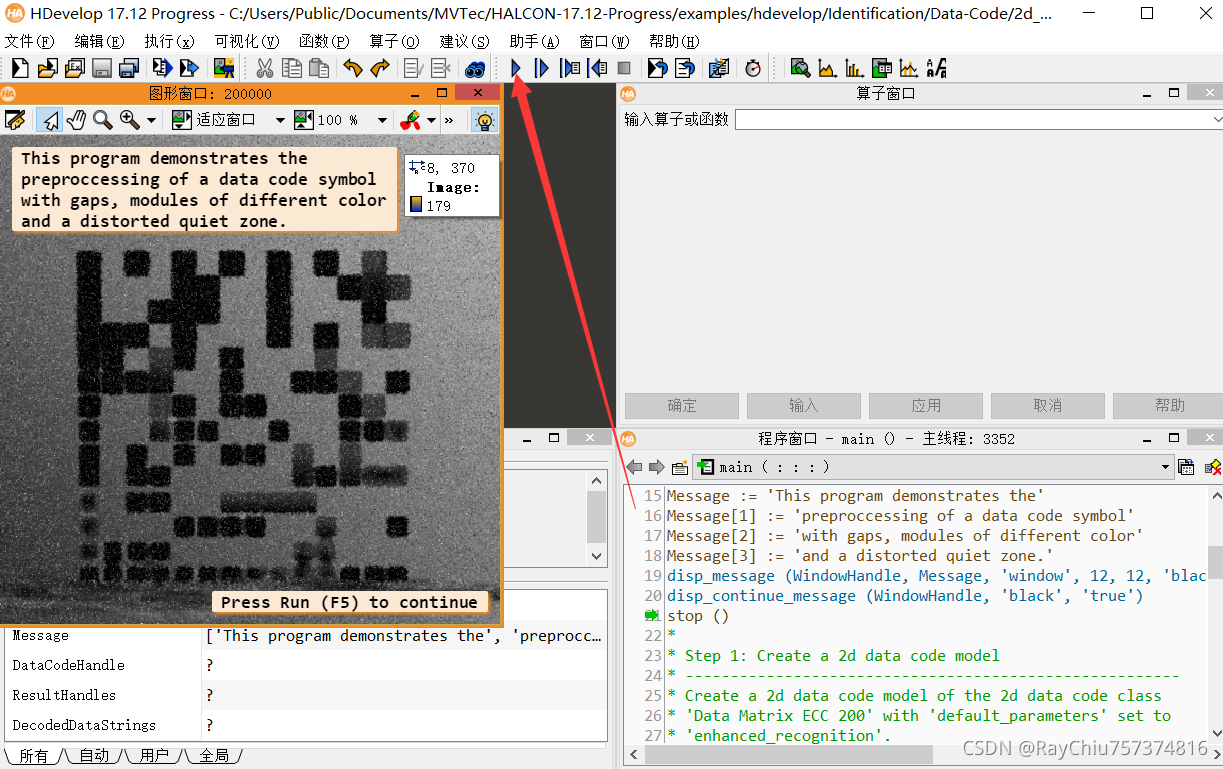
Task: Open the 适应窗口 window size dropdown
Action: click(x=280, y=120)
